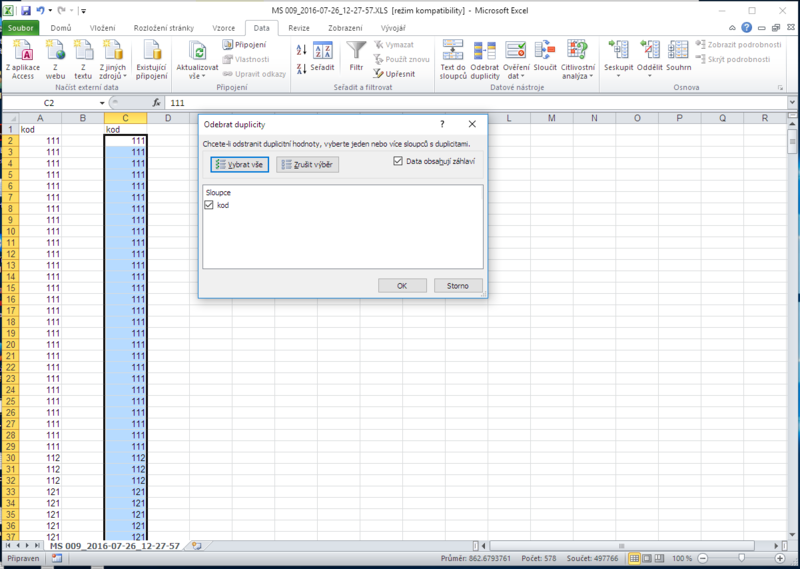Viewport: 800px width, 569px height.
Task: Switch to the Vložení tab
Action: 103,28
